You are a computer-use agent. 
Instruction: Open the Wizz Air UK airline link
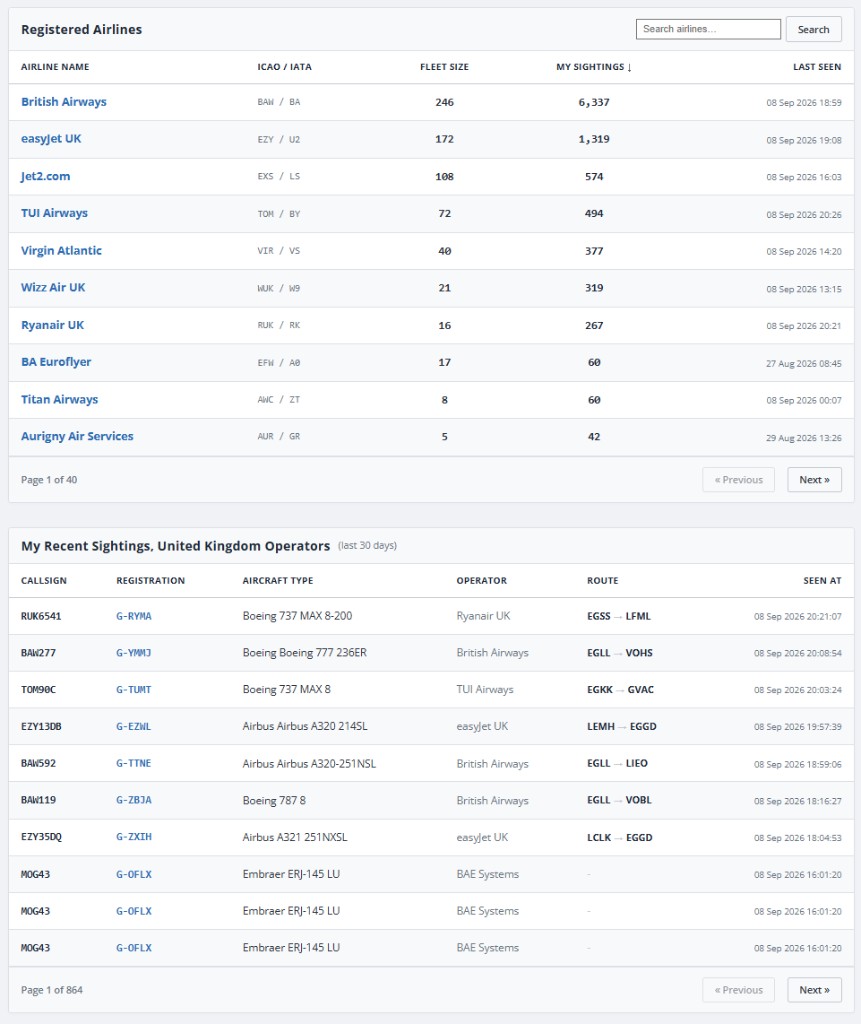coord(53,287)
